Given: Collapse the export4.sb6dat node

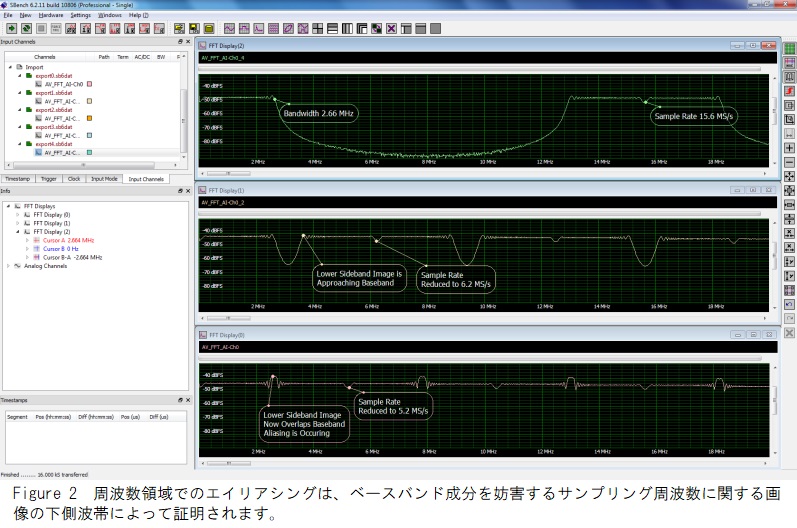Looking at the screenshot, I should (x=20, y=144).
